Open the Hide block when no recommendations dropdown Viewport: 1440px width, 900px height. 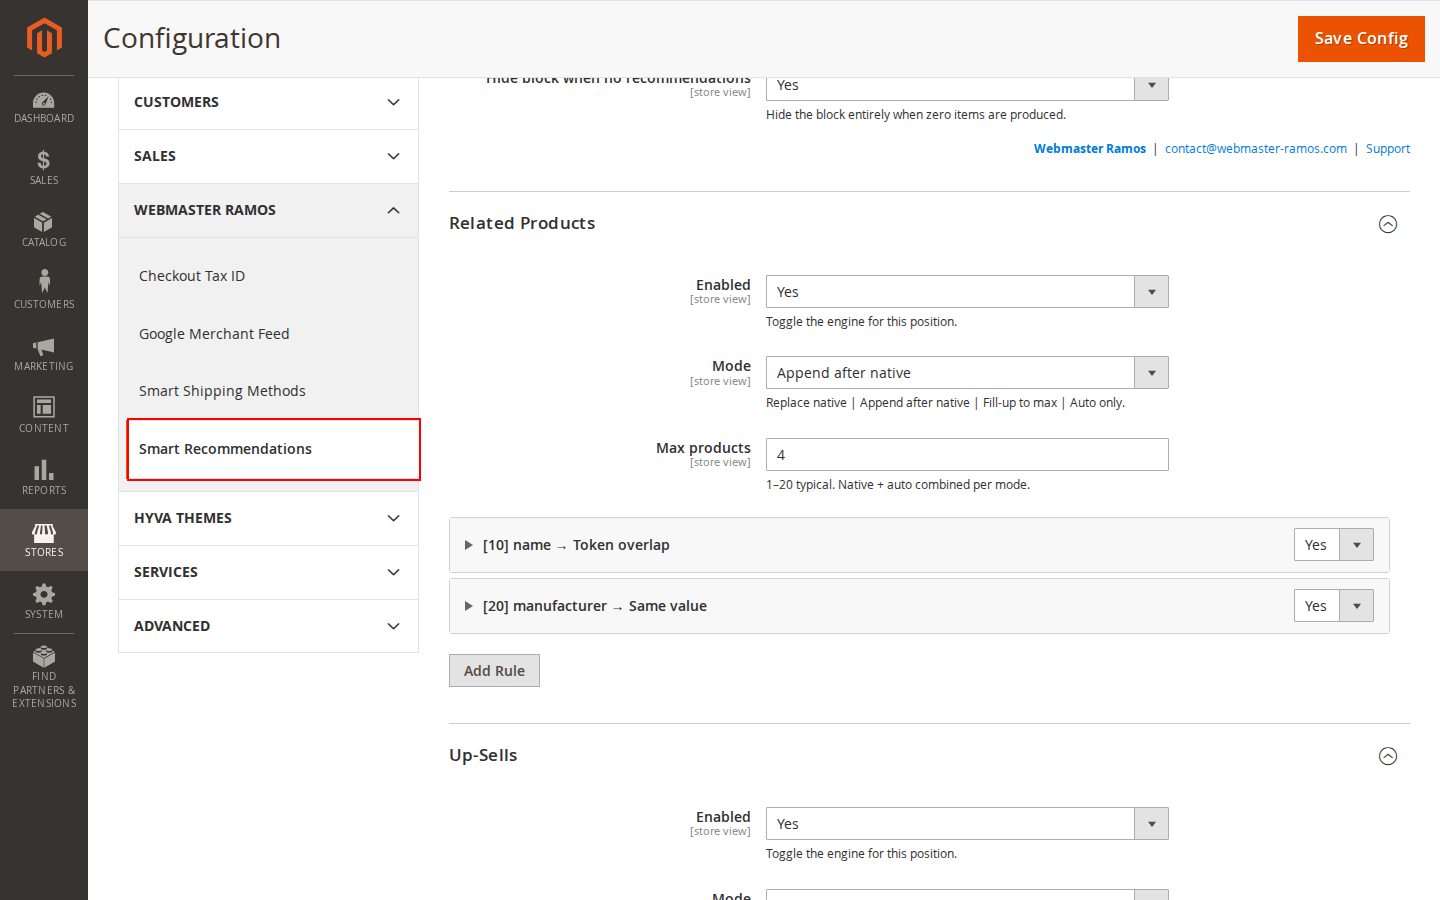tap(967, 87)
